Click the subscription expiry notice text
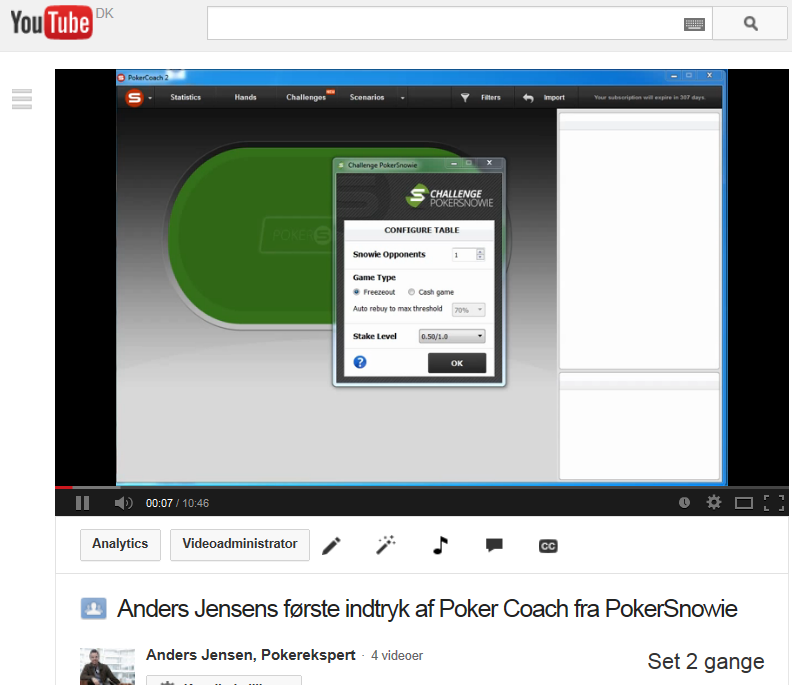The width and height of the screenshot is (792, 685). tap(649, 97)
